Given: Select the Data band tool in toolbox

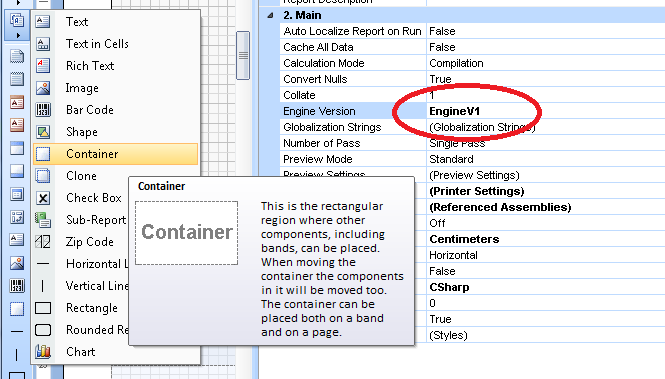Looking at the screenshot, I should [x=17, y=194].
